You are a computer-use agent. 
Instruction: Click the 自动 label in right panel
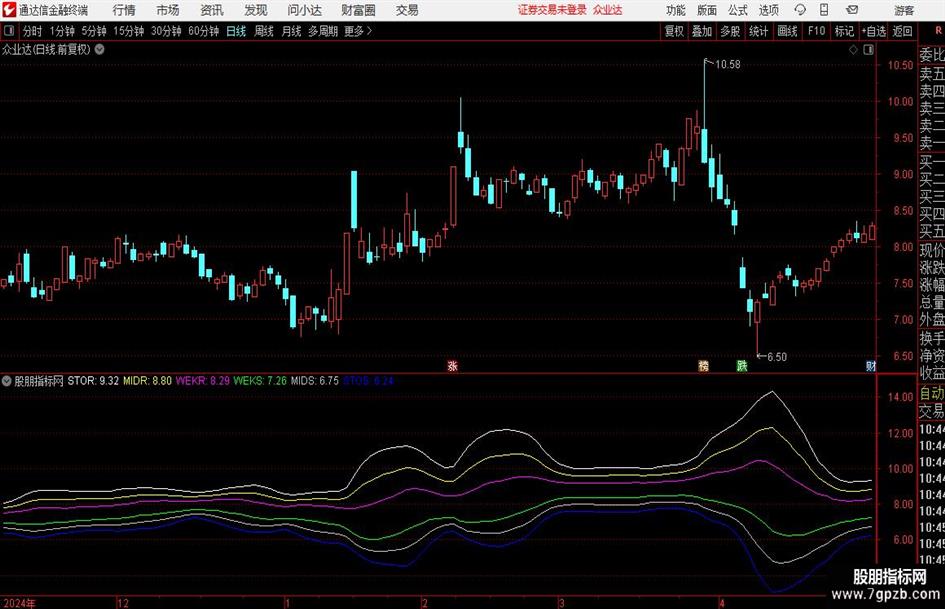point(932,394)
